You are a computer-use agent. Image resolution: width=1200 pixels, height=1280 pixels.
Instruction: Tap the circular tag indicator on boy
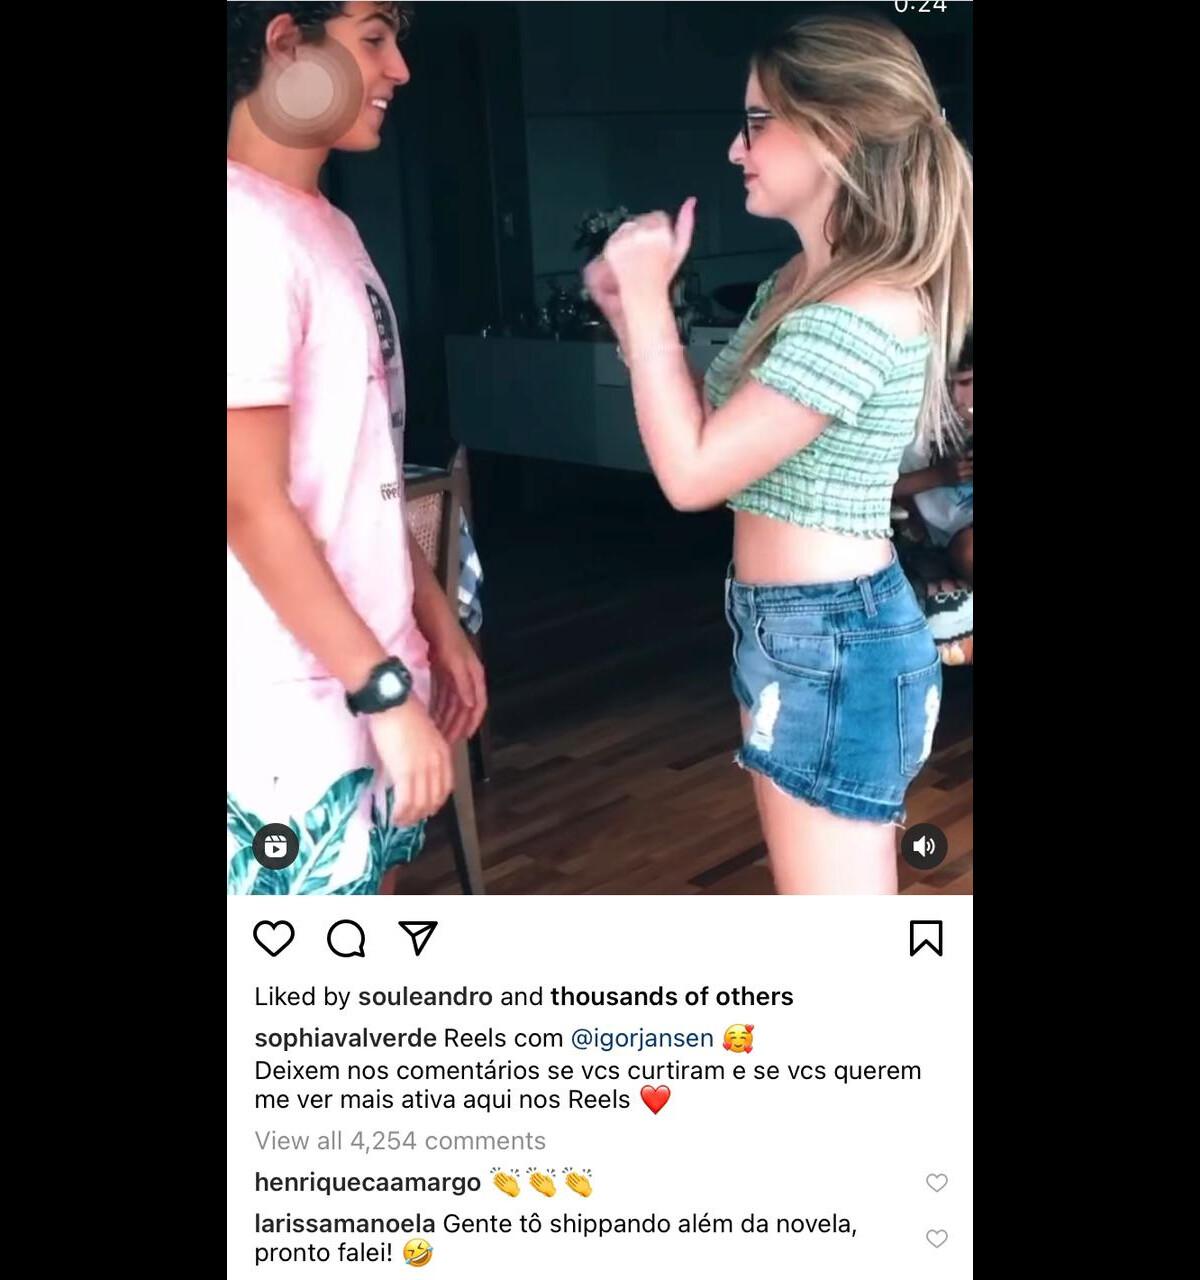point(304,92)
